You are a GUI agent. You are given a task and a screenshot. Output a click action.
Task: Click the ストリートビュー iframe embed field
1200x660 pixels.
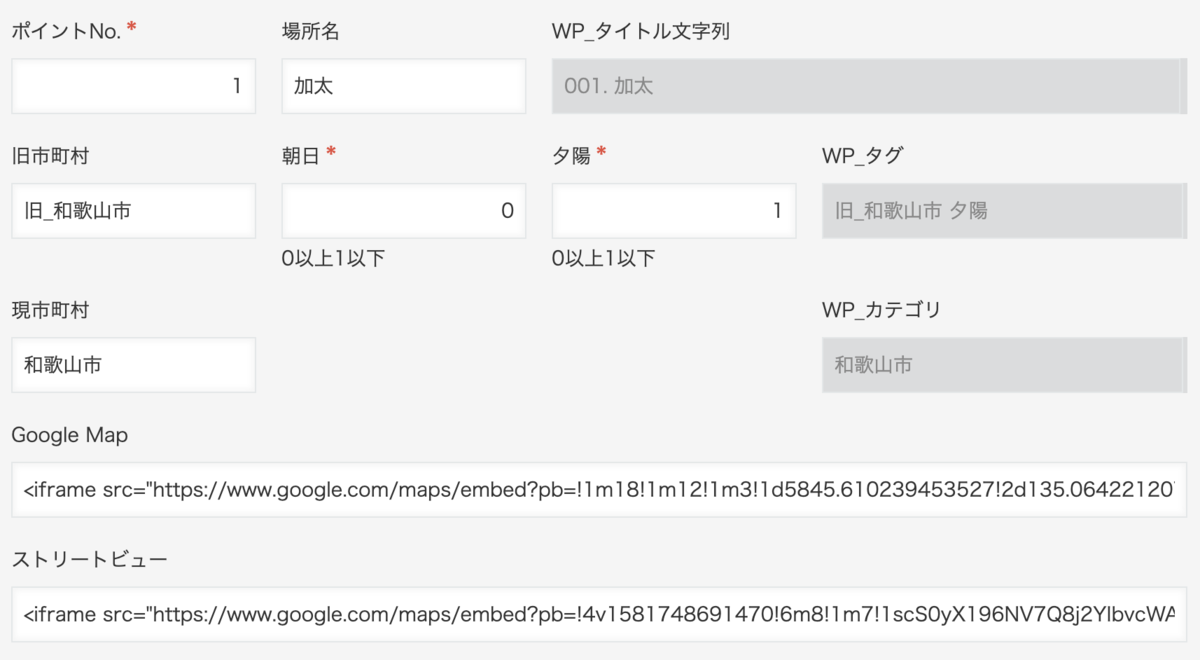click(598, 612)
